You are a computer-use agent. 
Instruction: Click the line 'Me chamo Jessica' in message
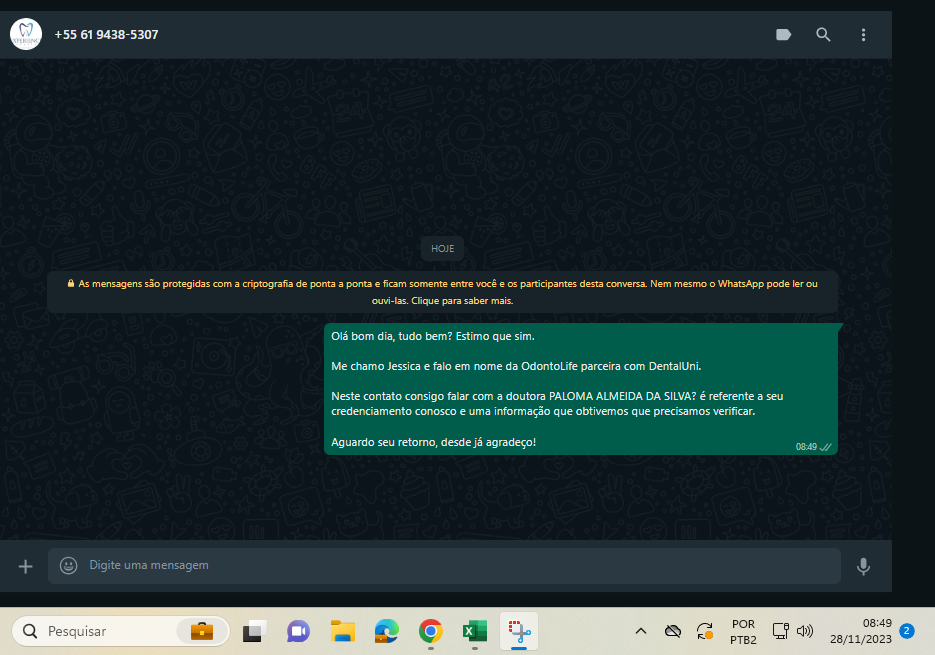pyautogui.click(x=516, y=366)
